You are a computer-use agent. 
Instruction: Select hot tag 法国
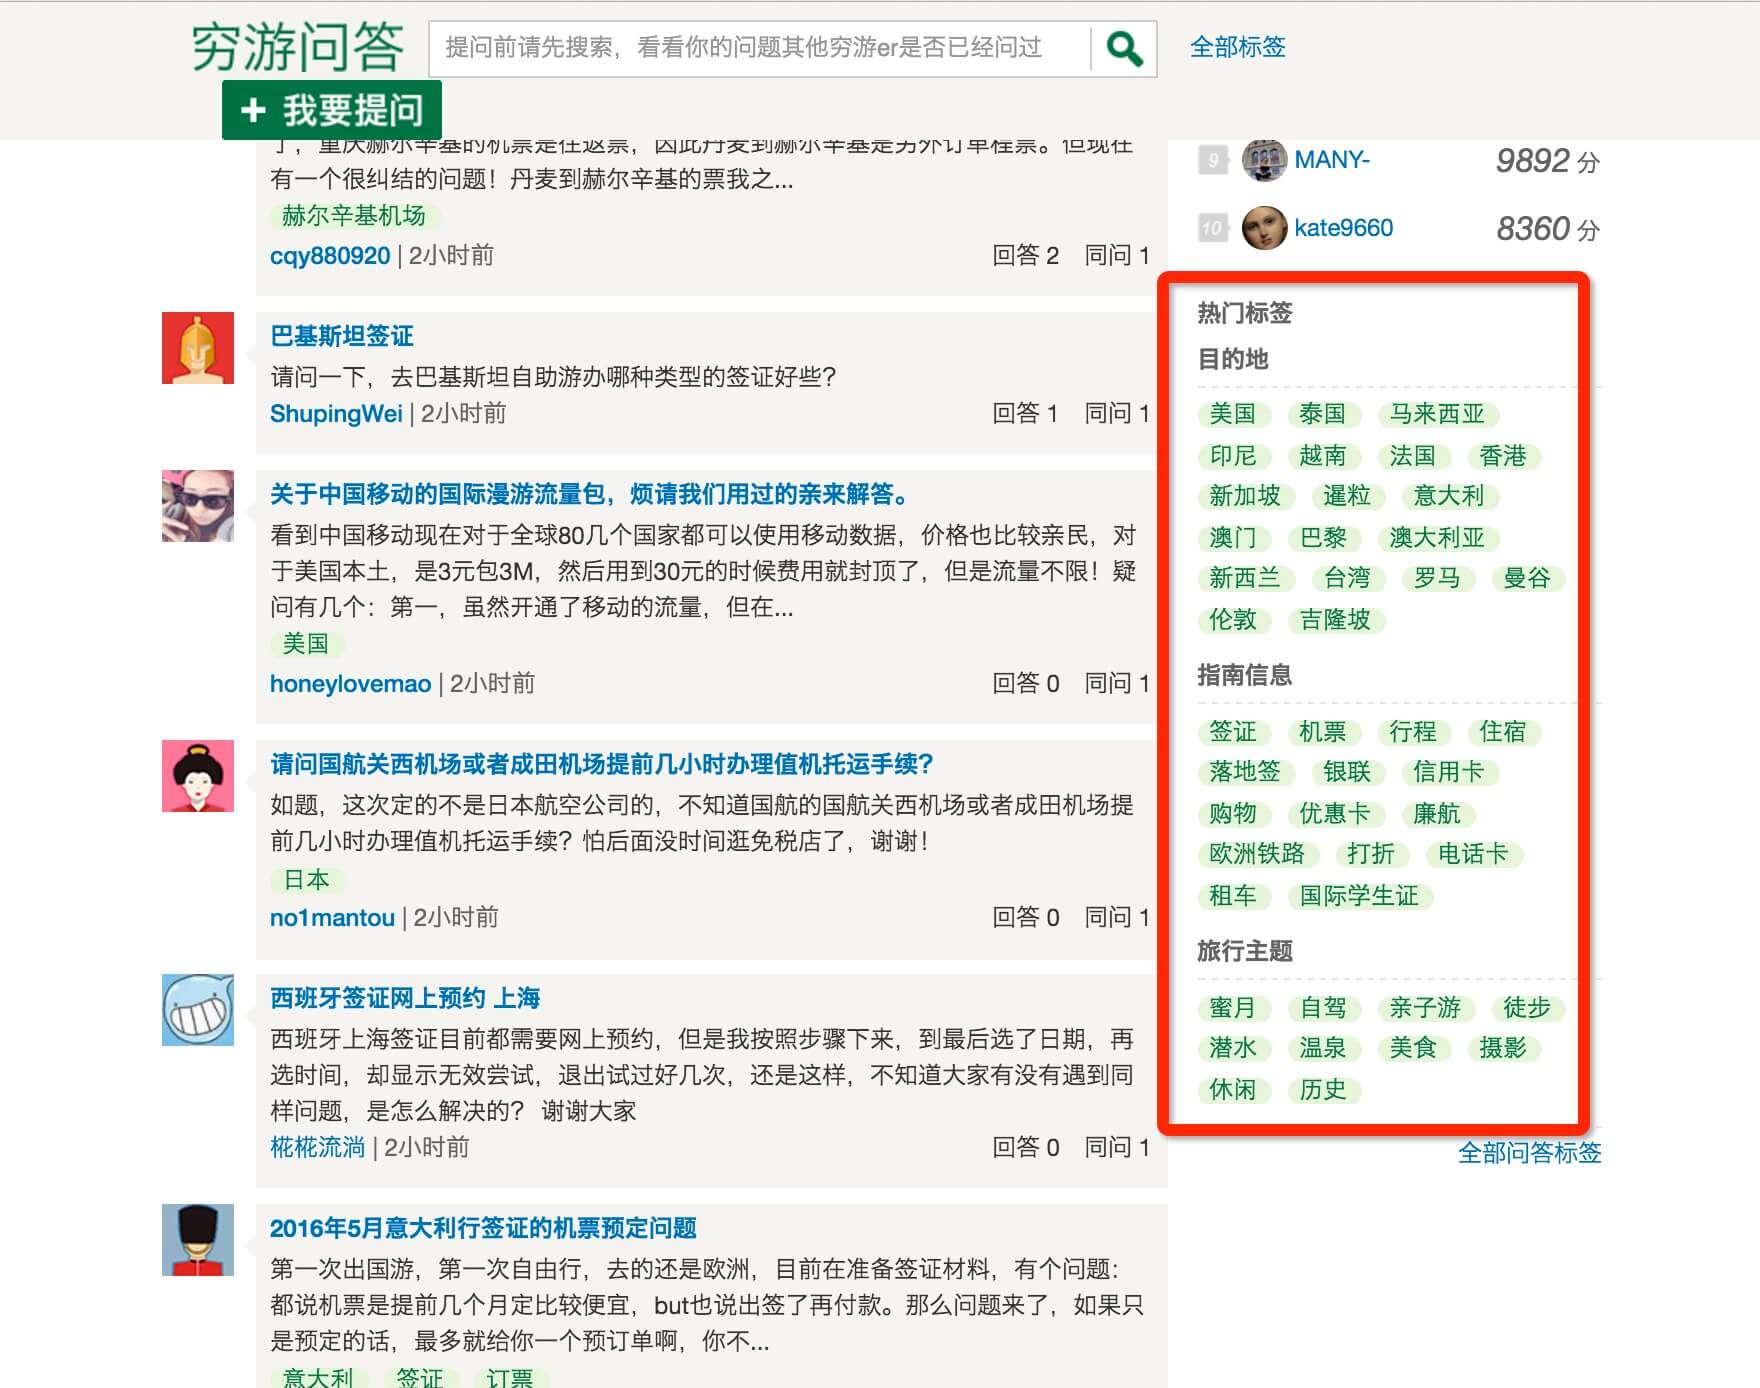(x=1413, y=456)
